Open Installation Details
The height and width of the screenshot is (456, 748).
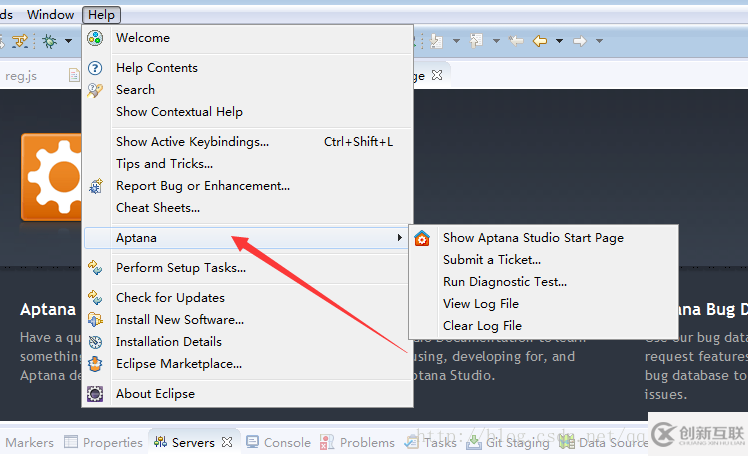[x=248, y=342]
